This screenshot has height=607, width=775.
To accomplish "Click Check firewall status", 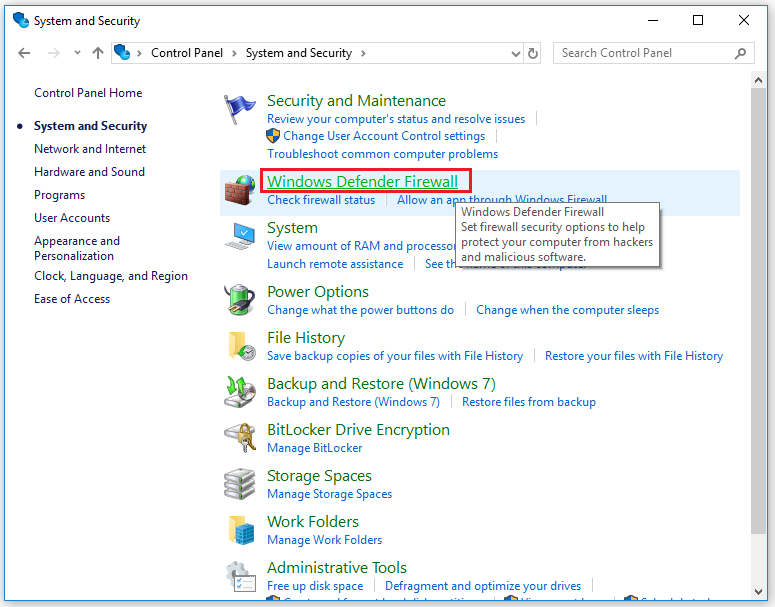I will click(x=321, y=200).
